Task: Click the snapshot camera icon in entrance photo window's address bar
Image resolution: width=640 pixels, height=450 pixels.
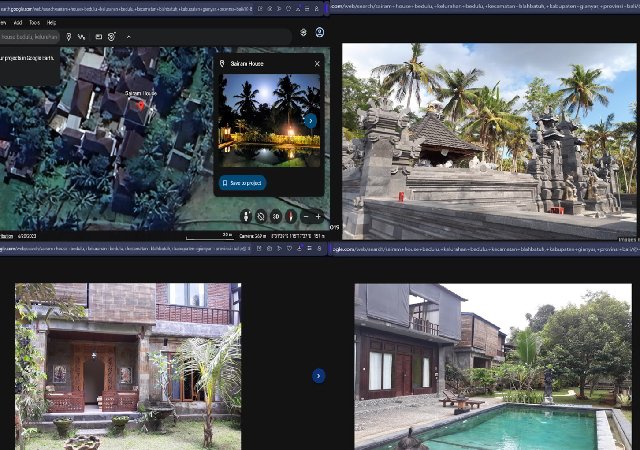Action: (269, 248)
